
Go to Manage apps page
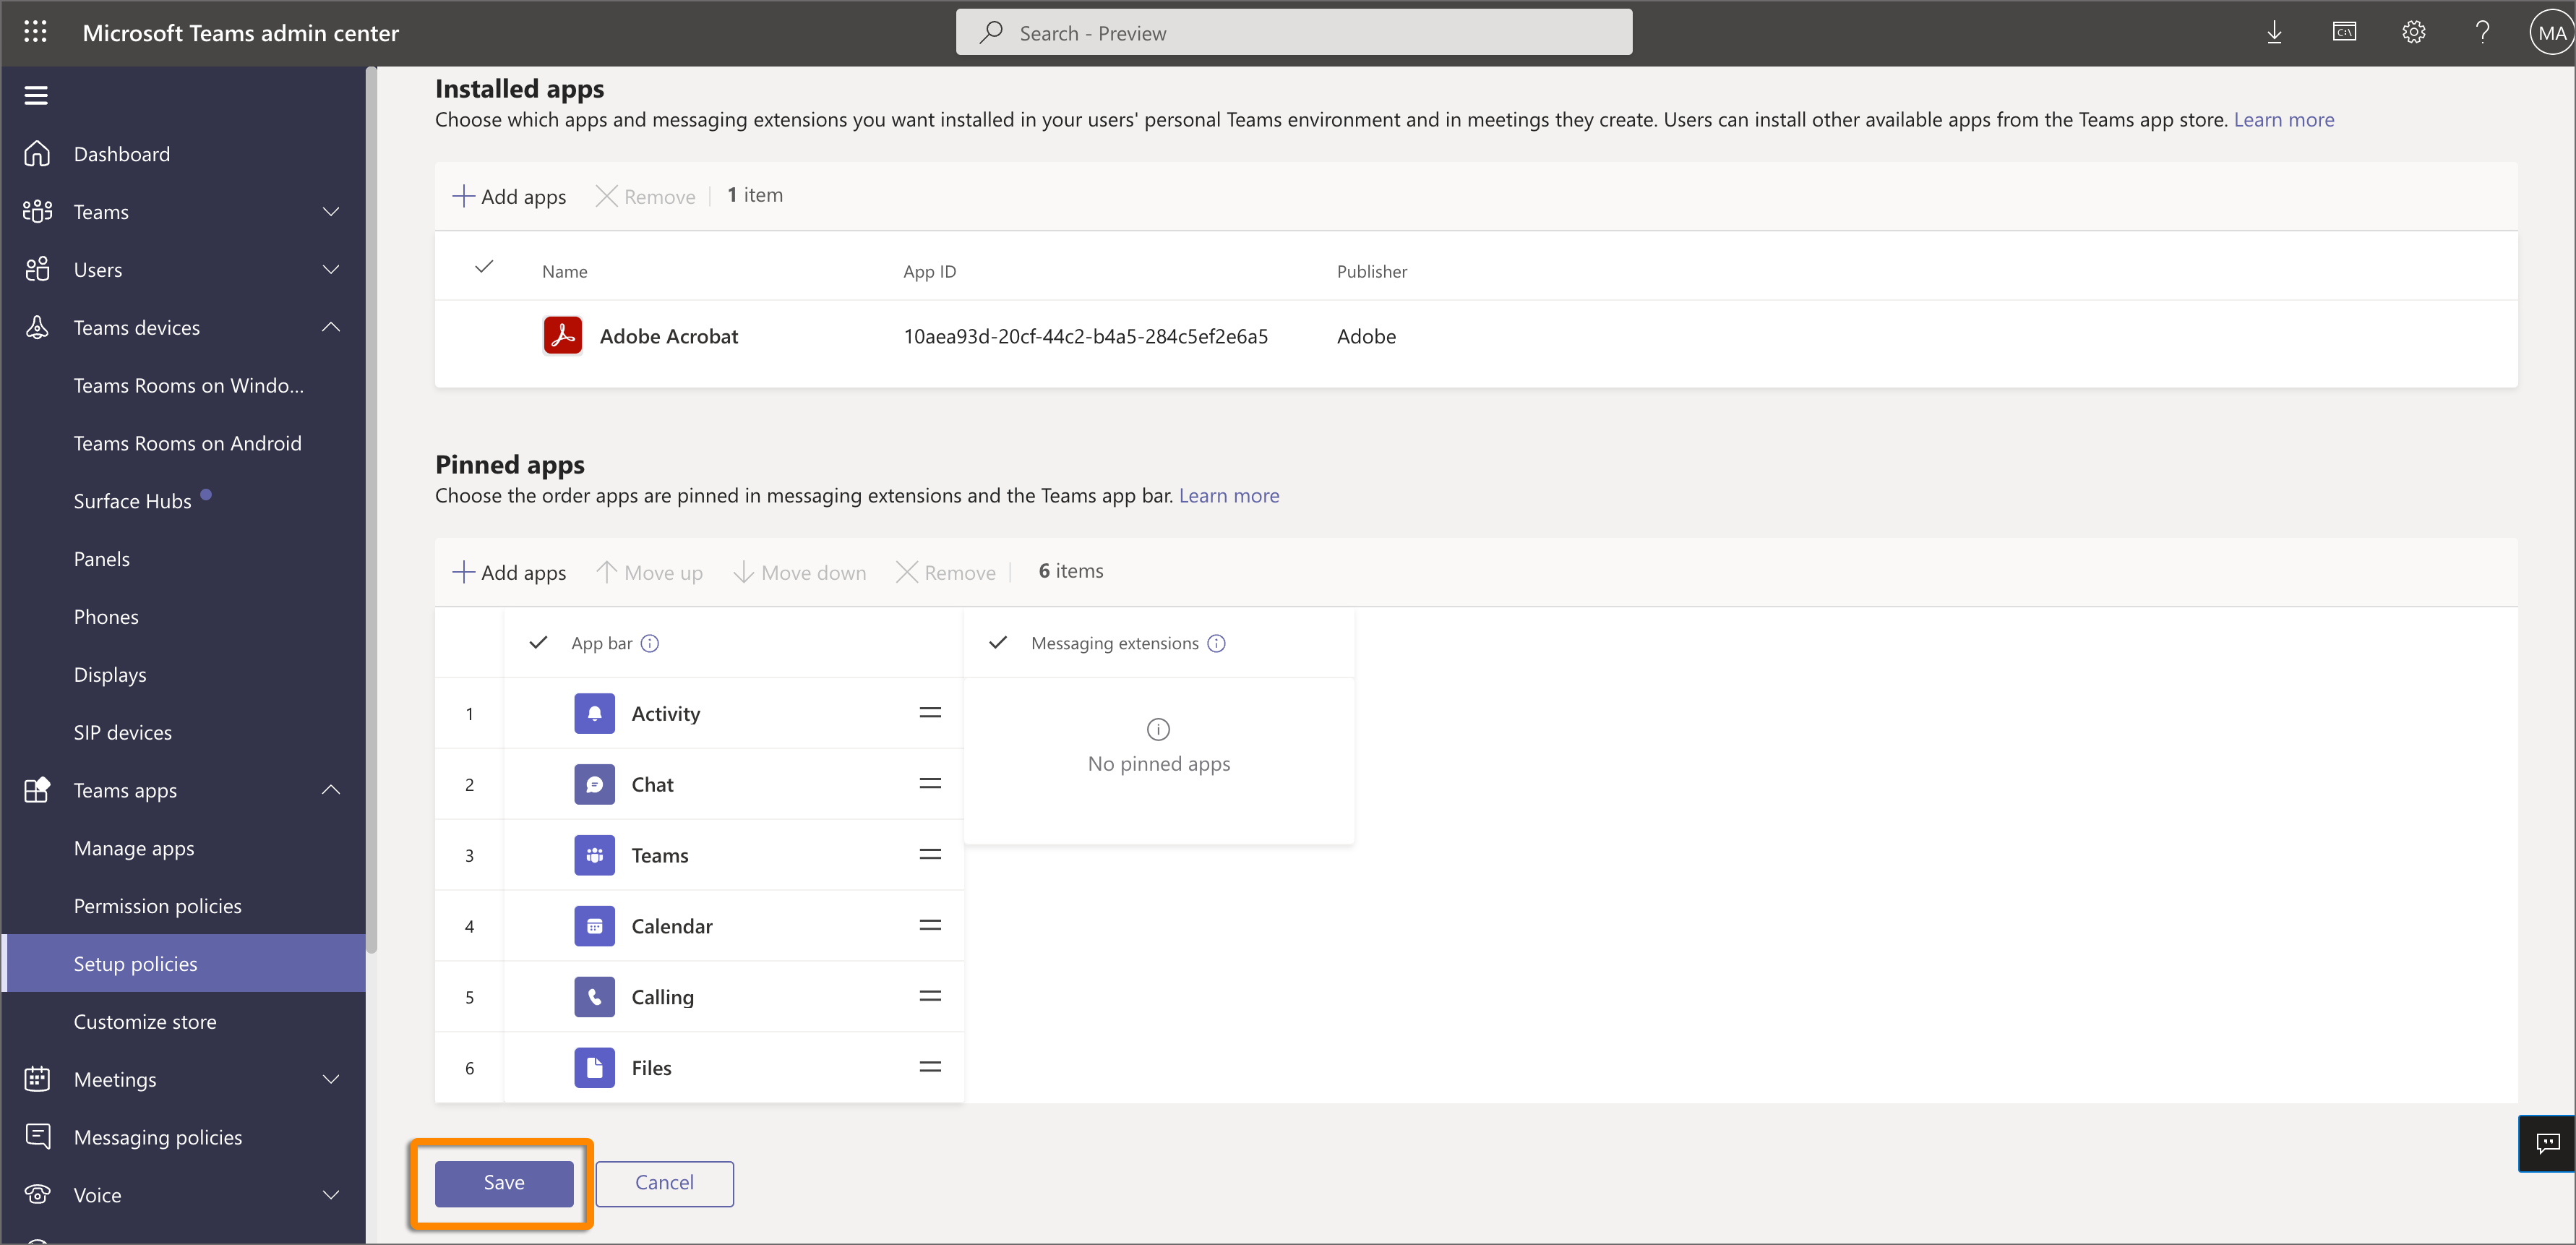point(134,847)
